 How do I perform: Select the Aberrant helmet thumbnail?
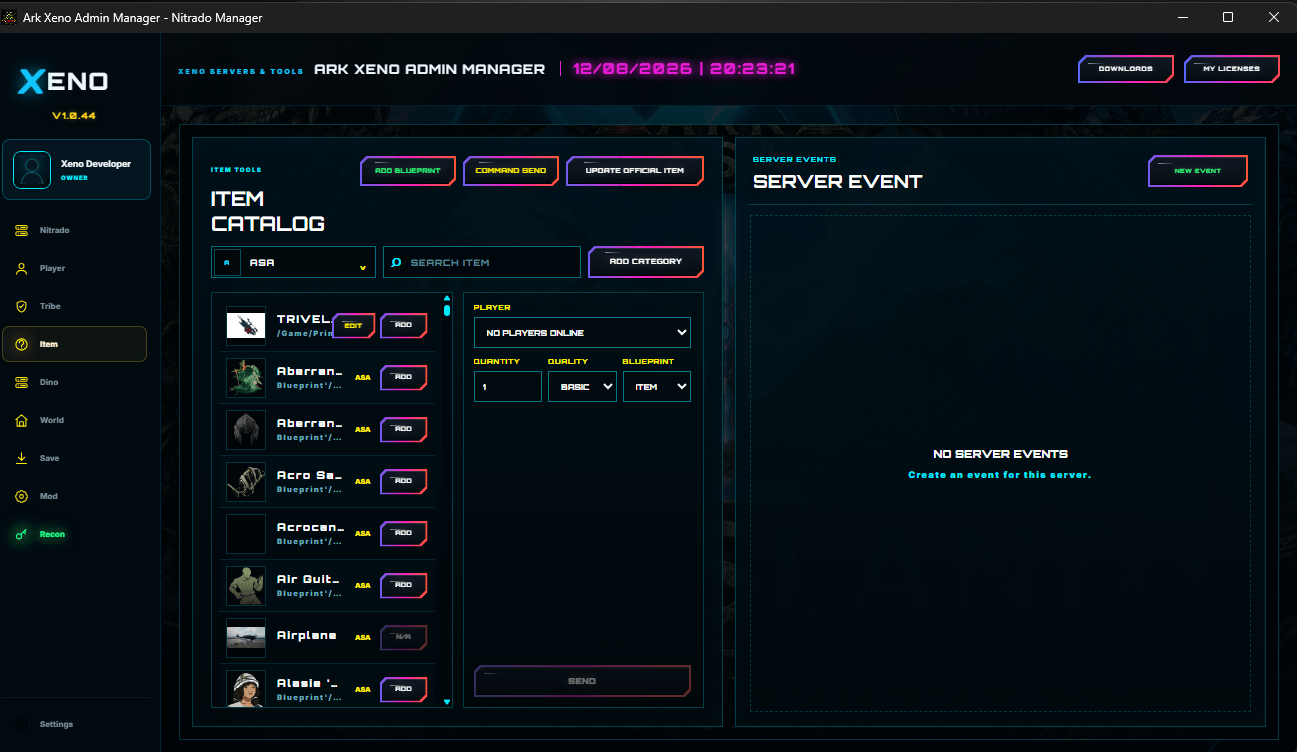pyautogui.click(x=246, y=429)
